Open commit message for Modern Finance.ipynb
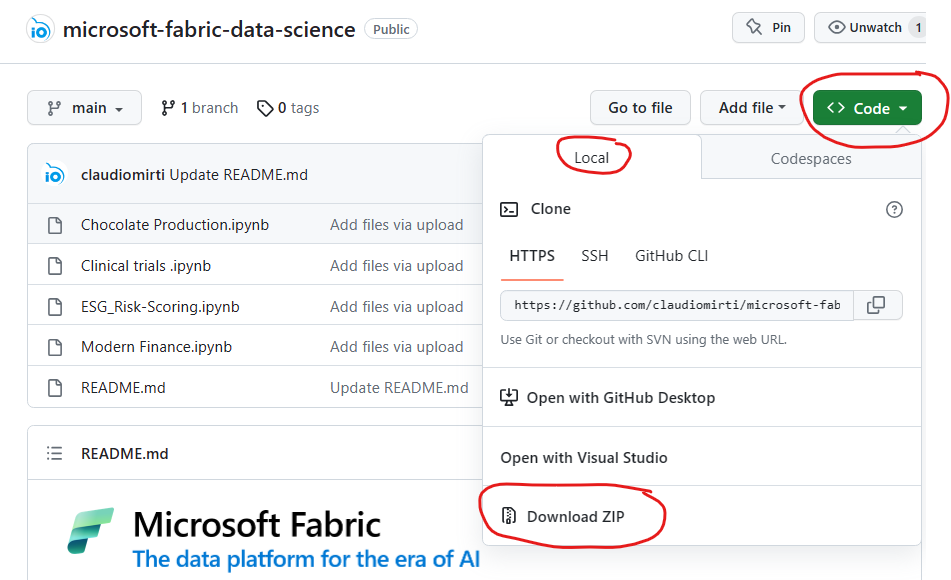 pyautogui.click(x=397, y=346)
